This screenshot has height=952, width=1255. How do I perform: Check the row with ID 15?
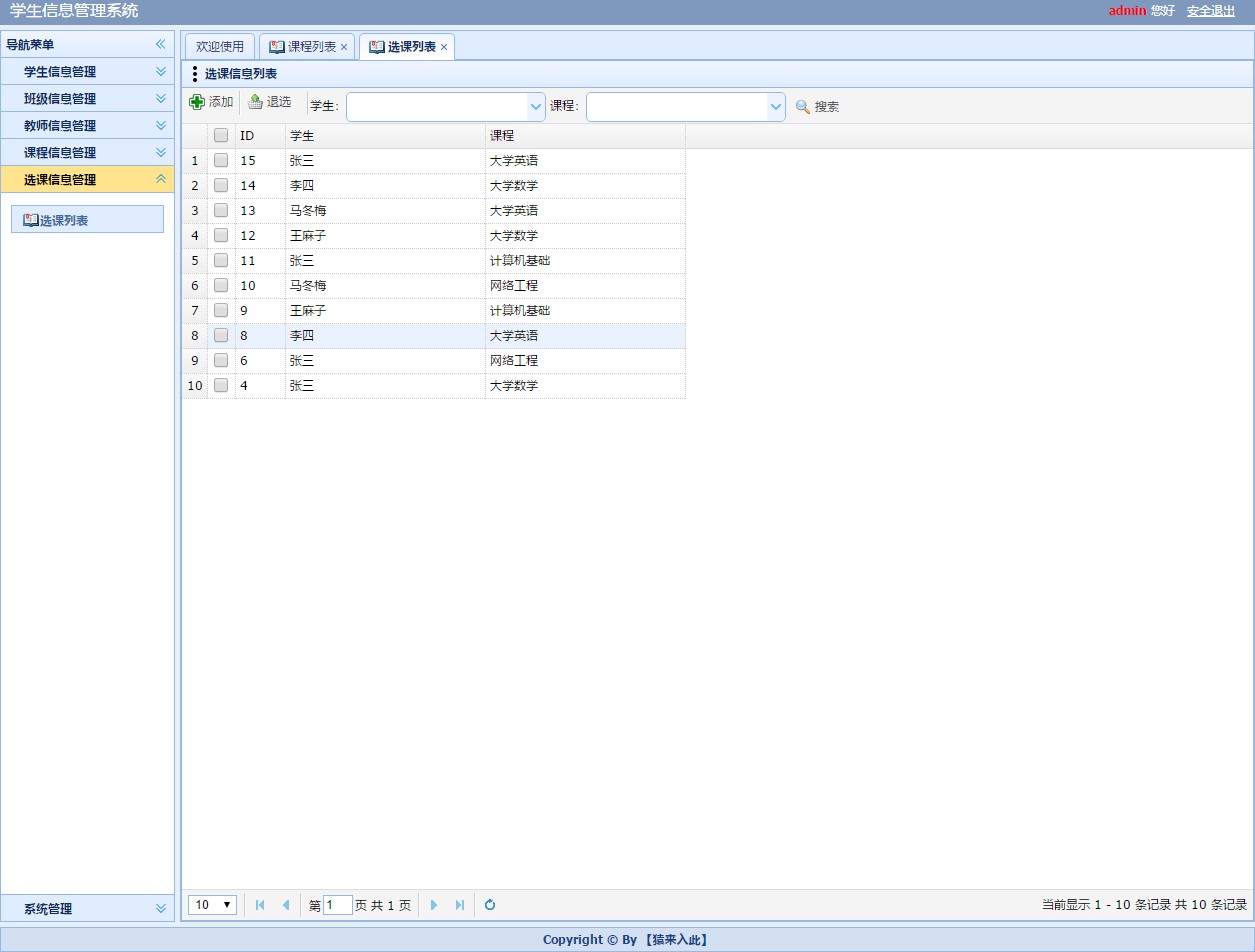(x=221, y=160)
